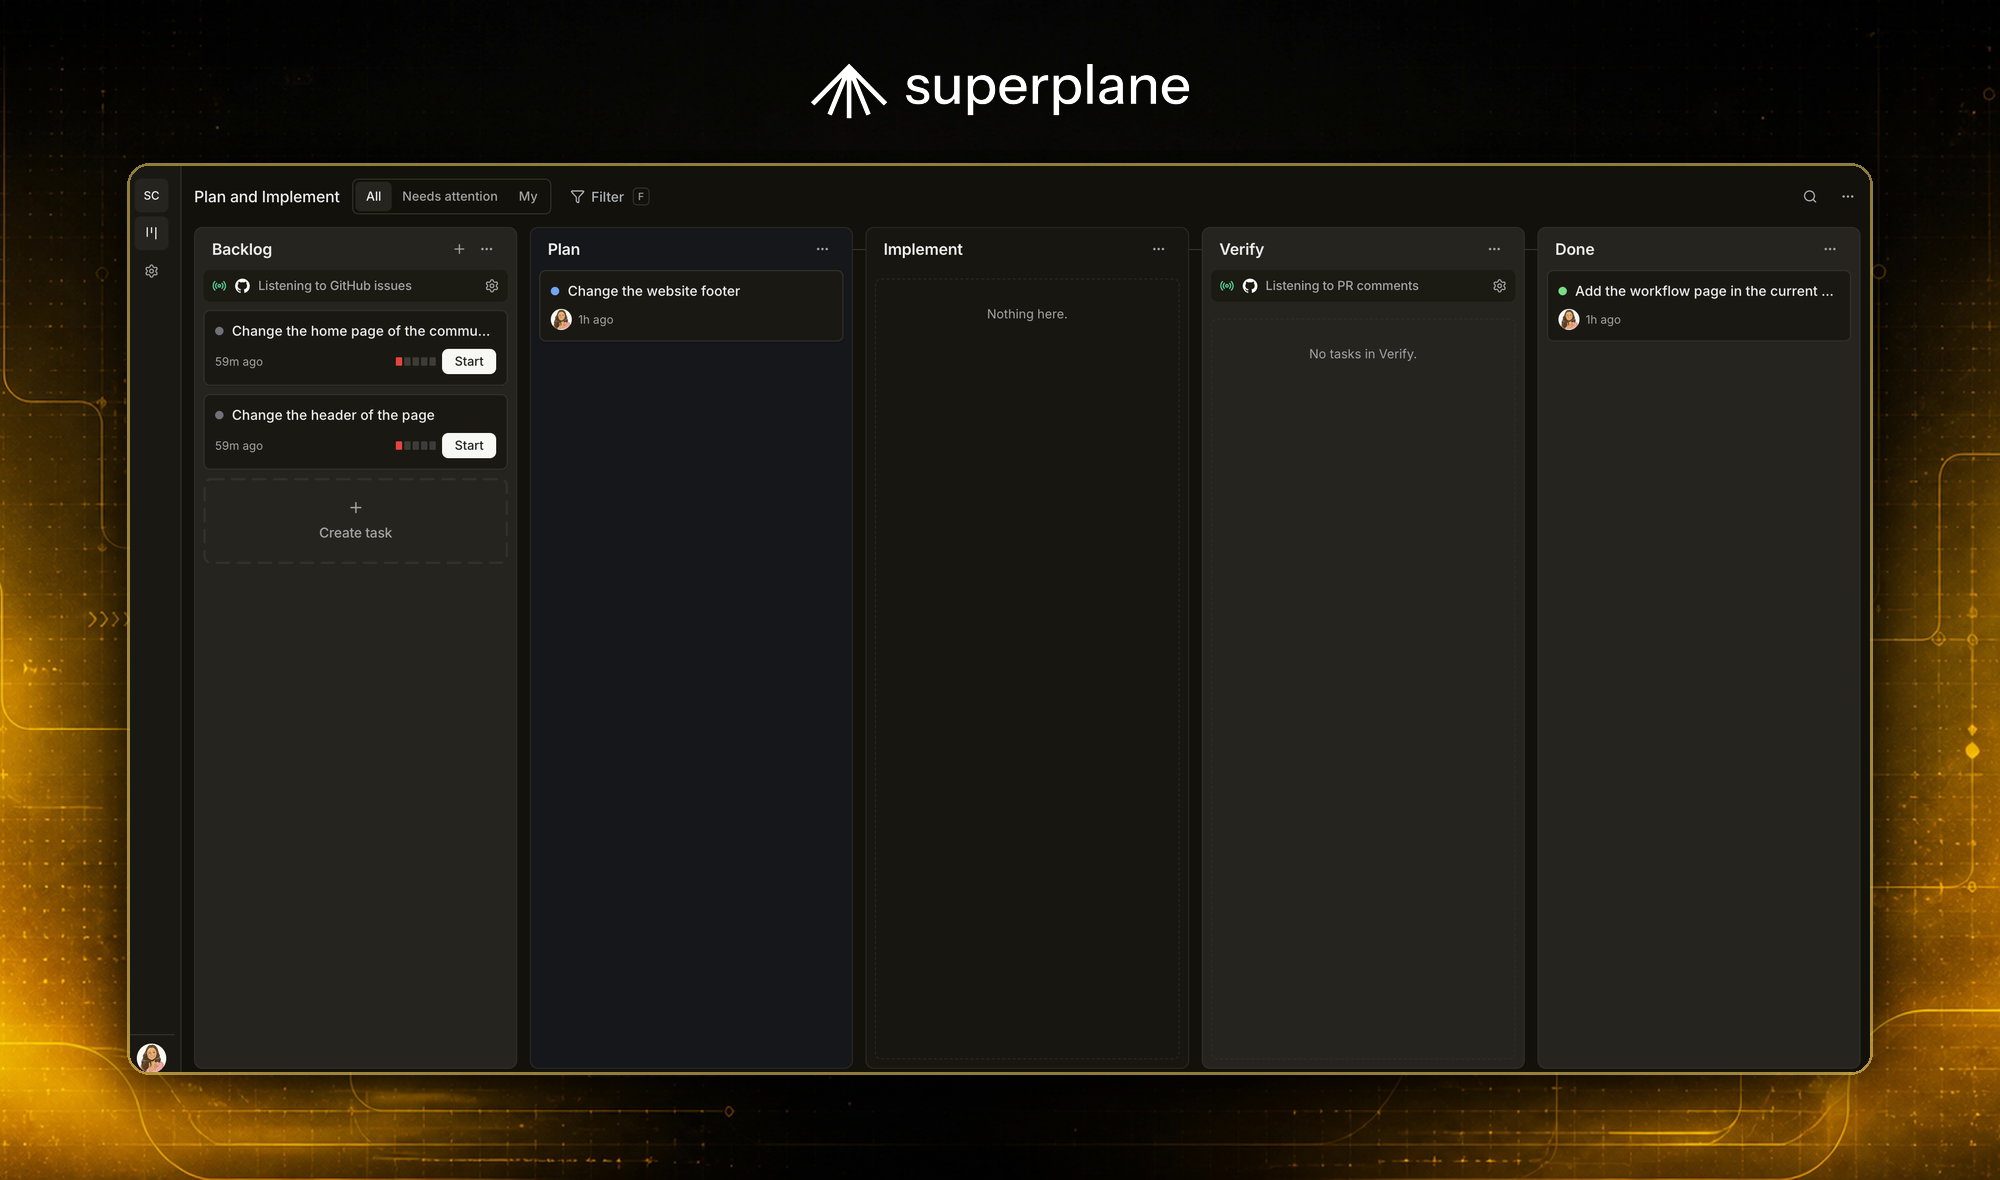Click priority bar on home page task
This screenshot has width=2000, height=1180.
[x=416, y=362]
